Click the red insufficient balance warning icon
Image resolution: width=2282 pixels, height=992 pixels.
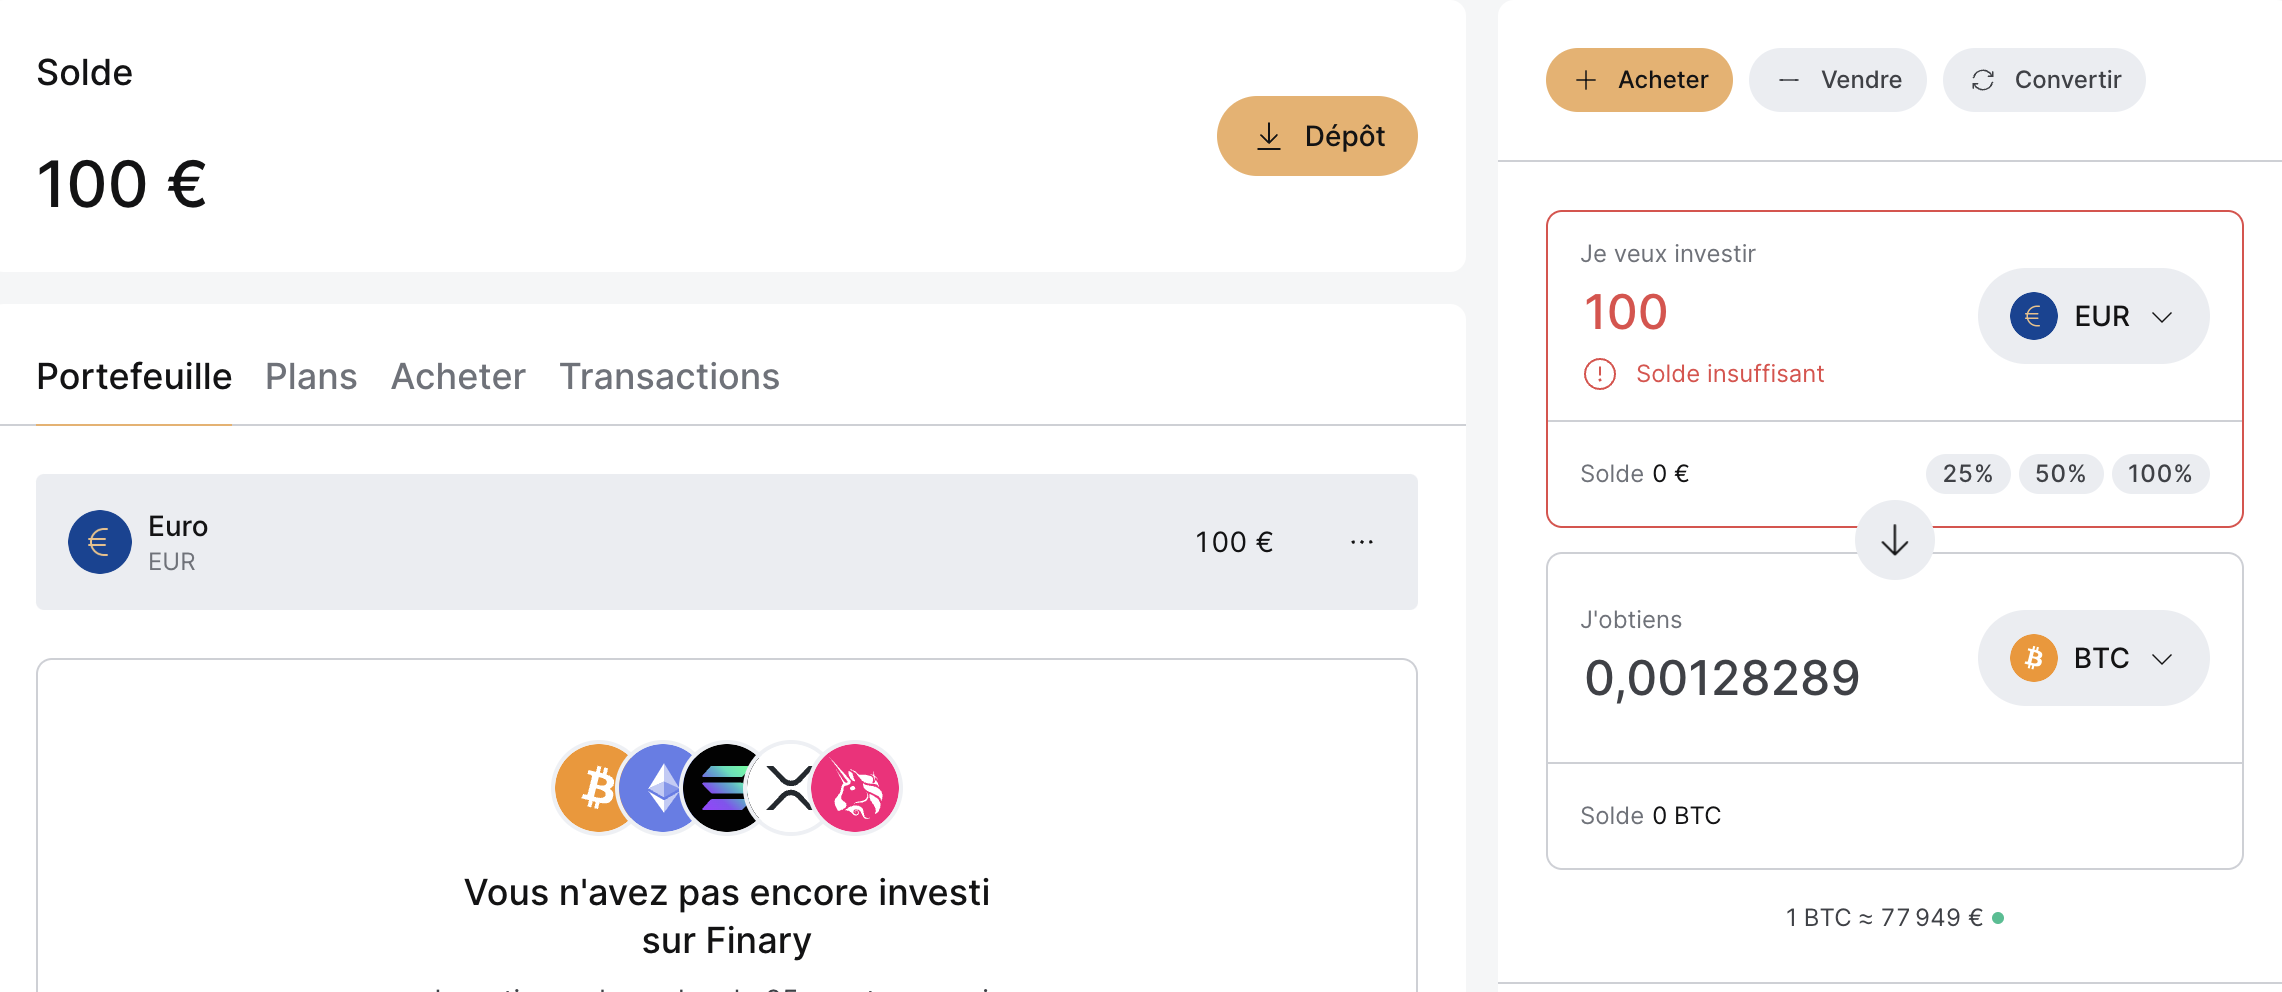click(x=1600, y=374)
